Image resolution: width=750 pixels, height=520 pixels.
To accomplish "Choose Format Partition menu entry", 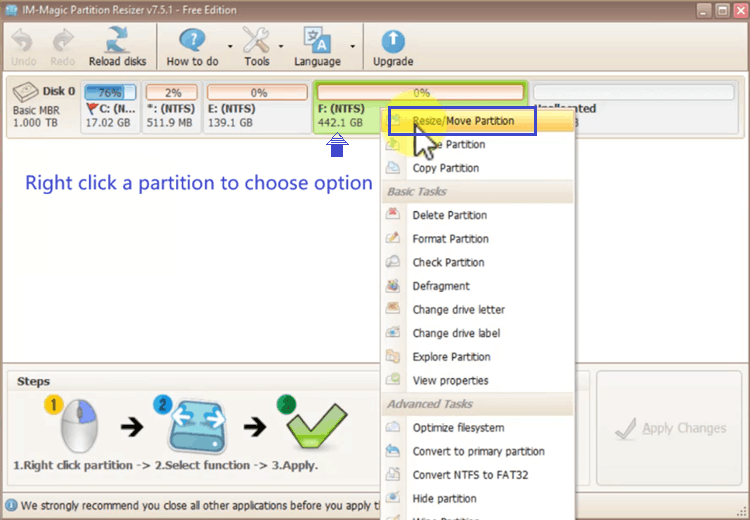I will coord(478,239).
